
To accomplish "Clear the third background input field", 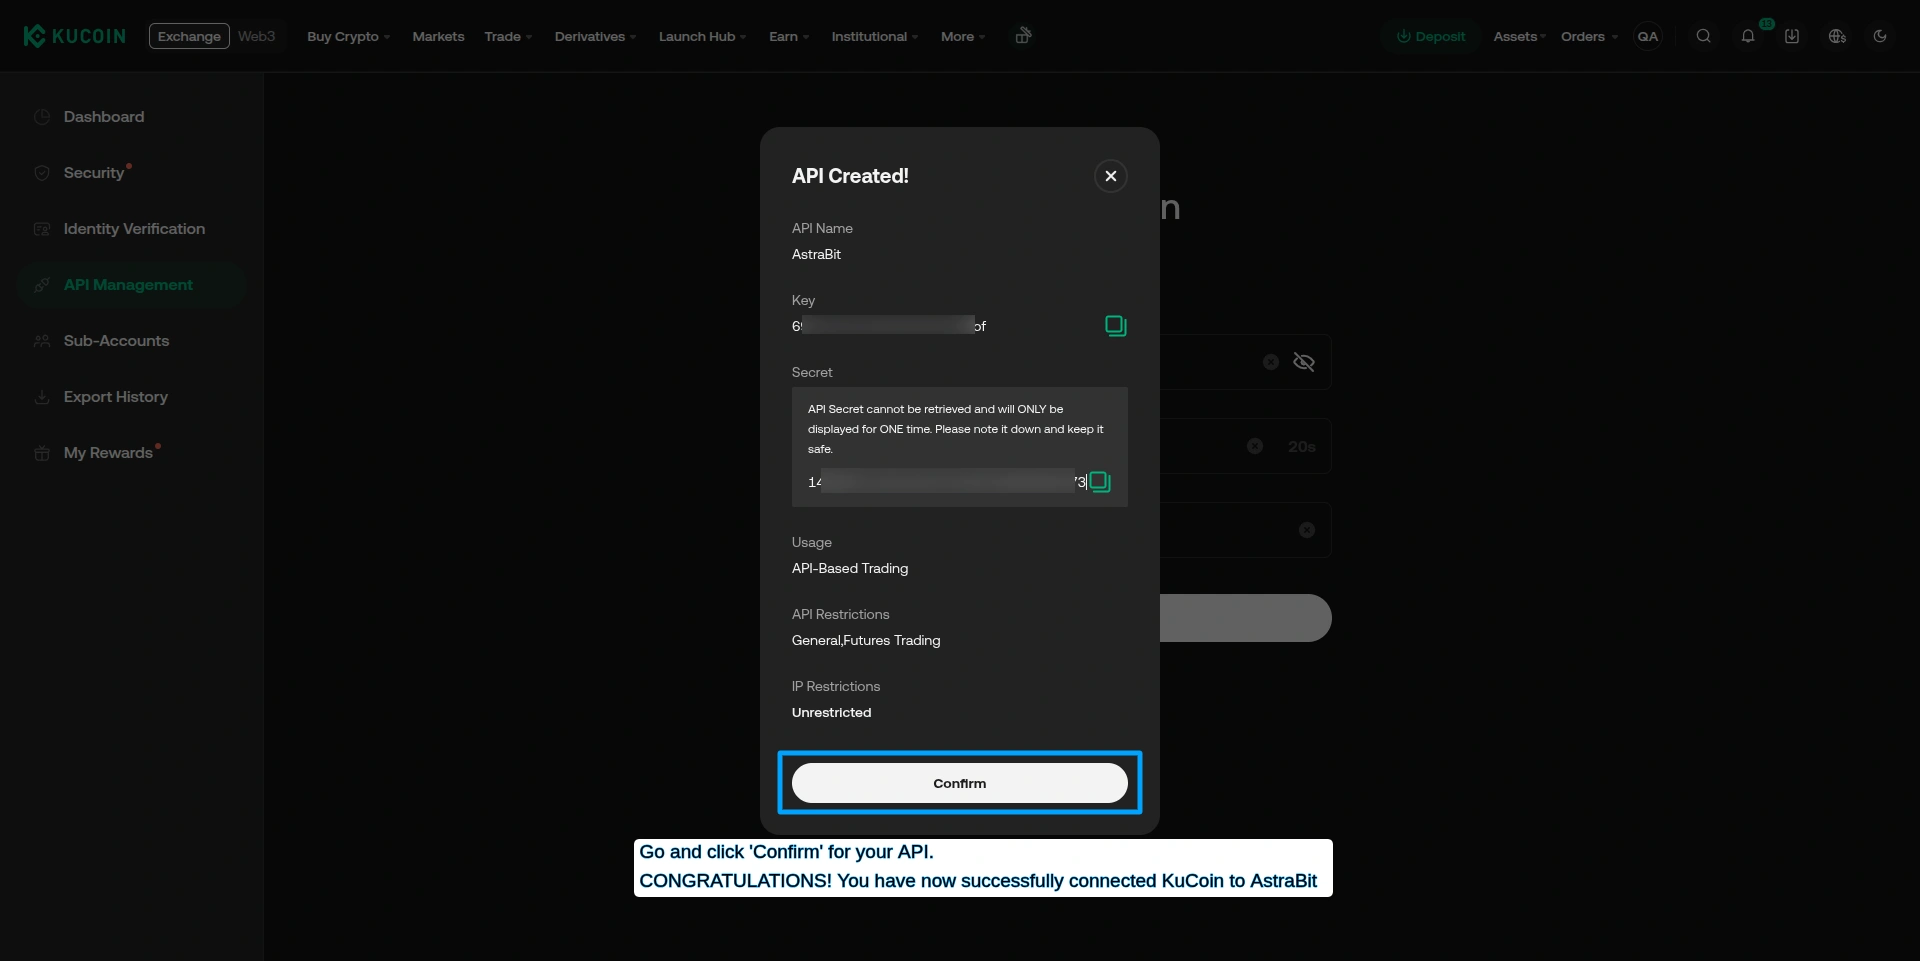I will point(1307,530).
